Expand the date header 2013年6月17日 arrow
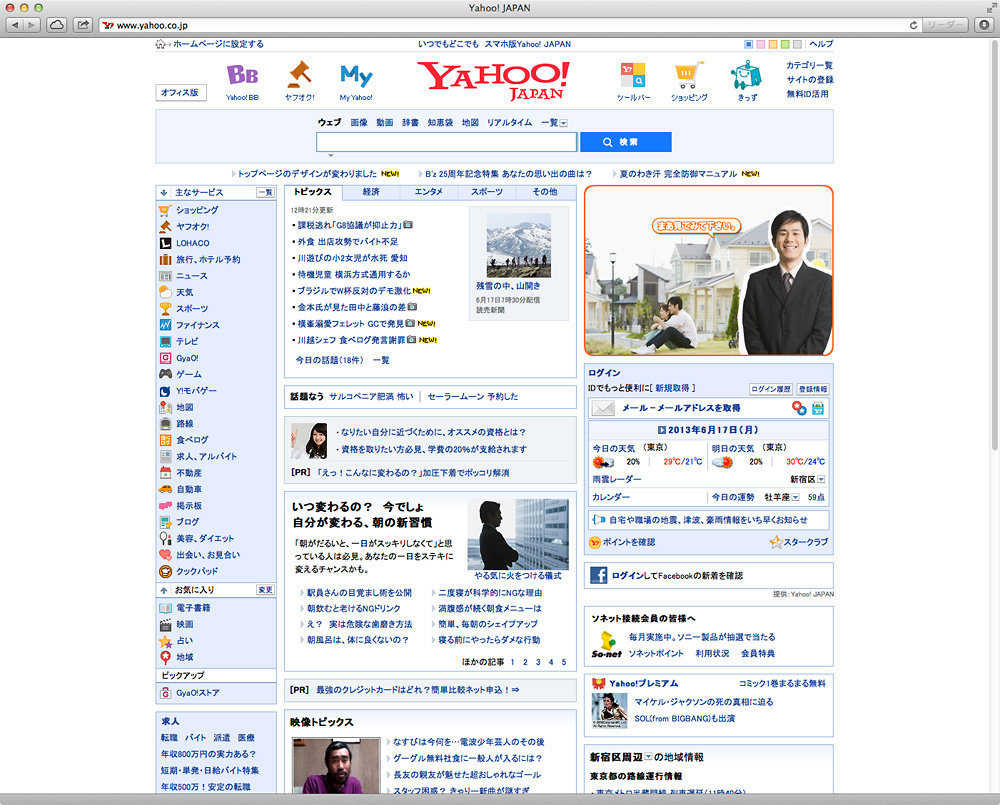Image resolution: width=1000 pixels, height=805 pixels. (661, 430)
